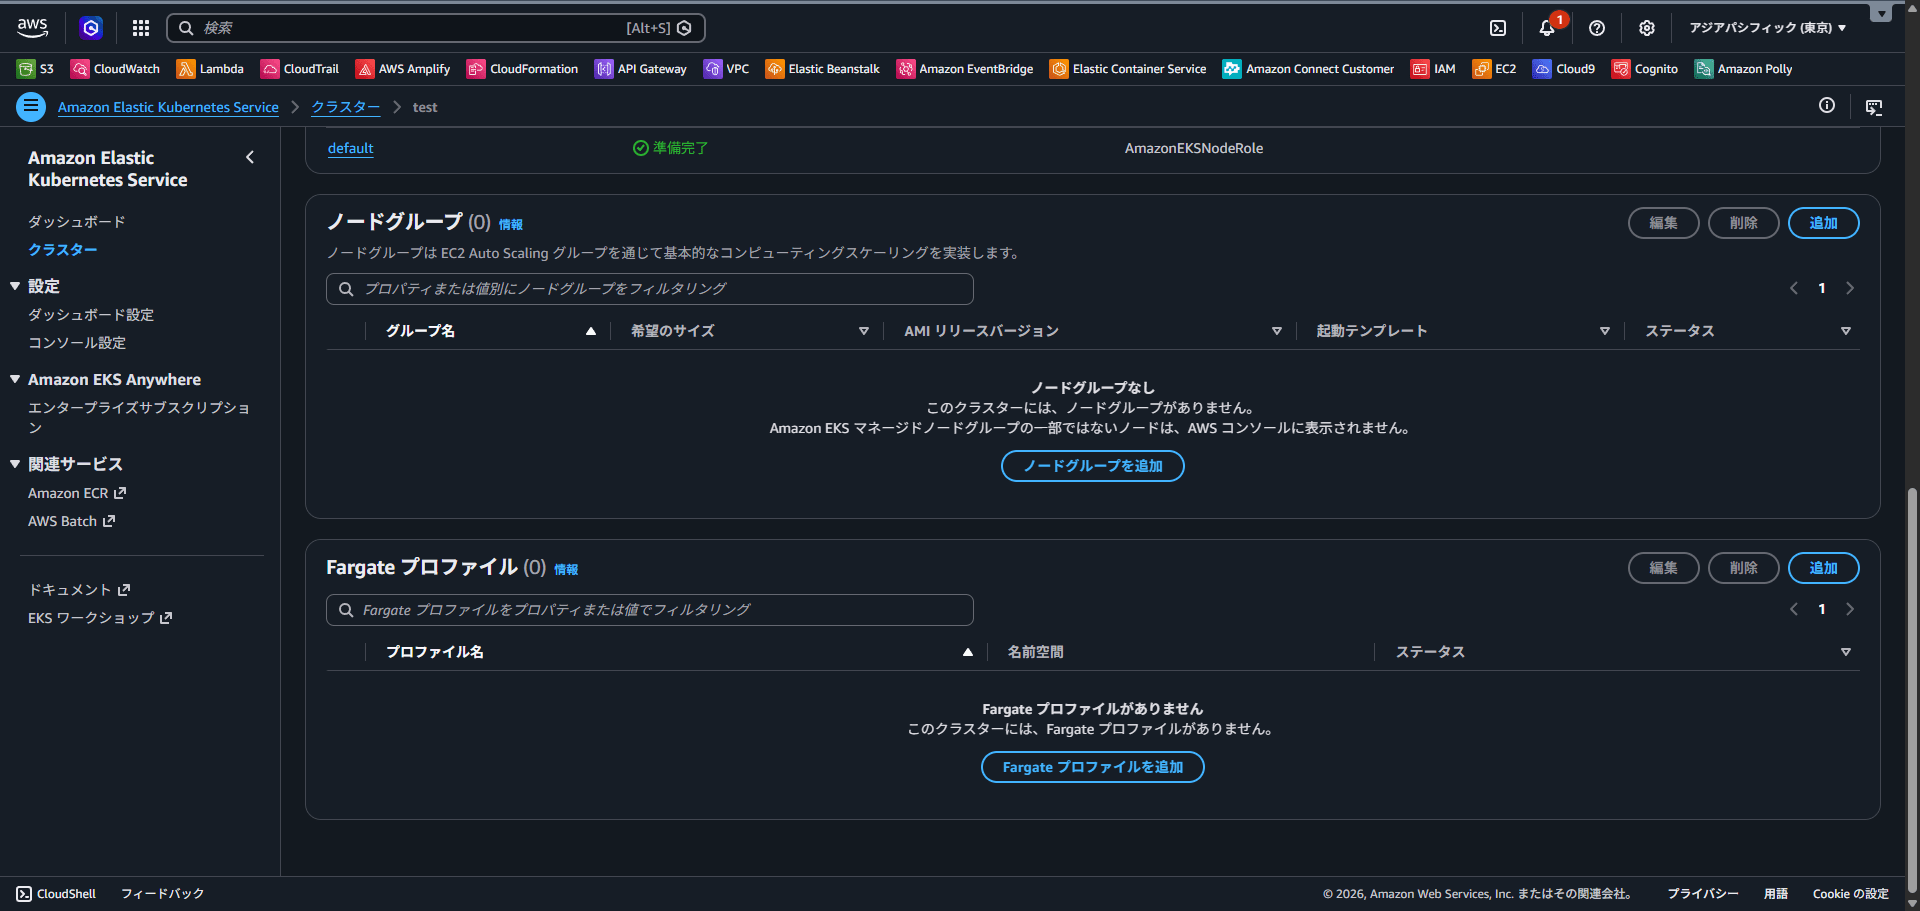Click 編集 button in ノードグループ section

[1663, 223]
